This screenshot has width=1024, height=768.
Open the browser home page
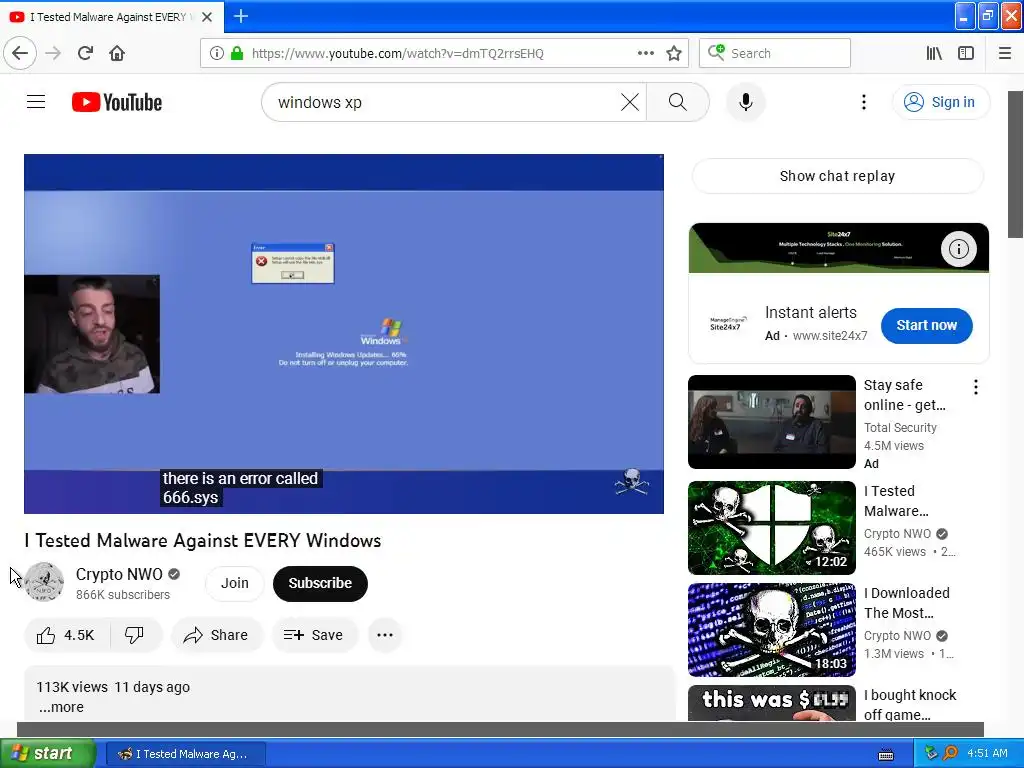117,53
